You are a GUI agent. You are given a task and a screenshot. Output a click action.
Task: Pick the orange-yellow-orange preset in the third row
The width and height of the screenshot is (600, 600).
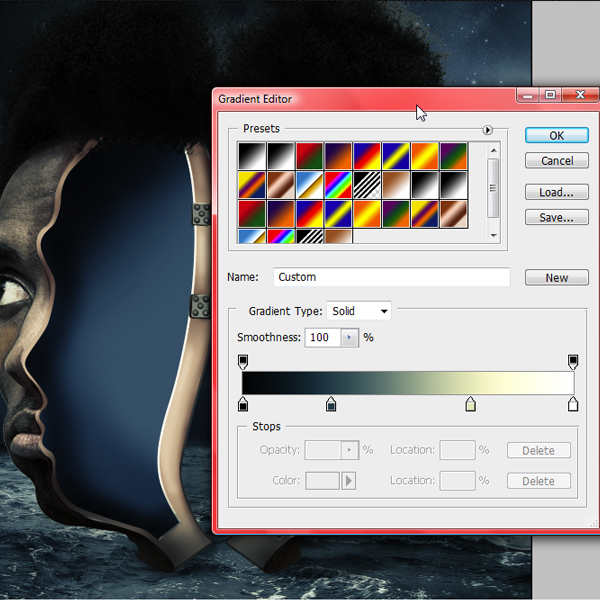tap(367, 214)
